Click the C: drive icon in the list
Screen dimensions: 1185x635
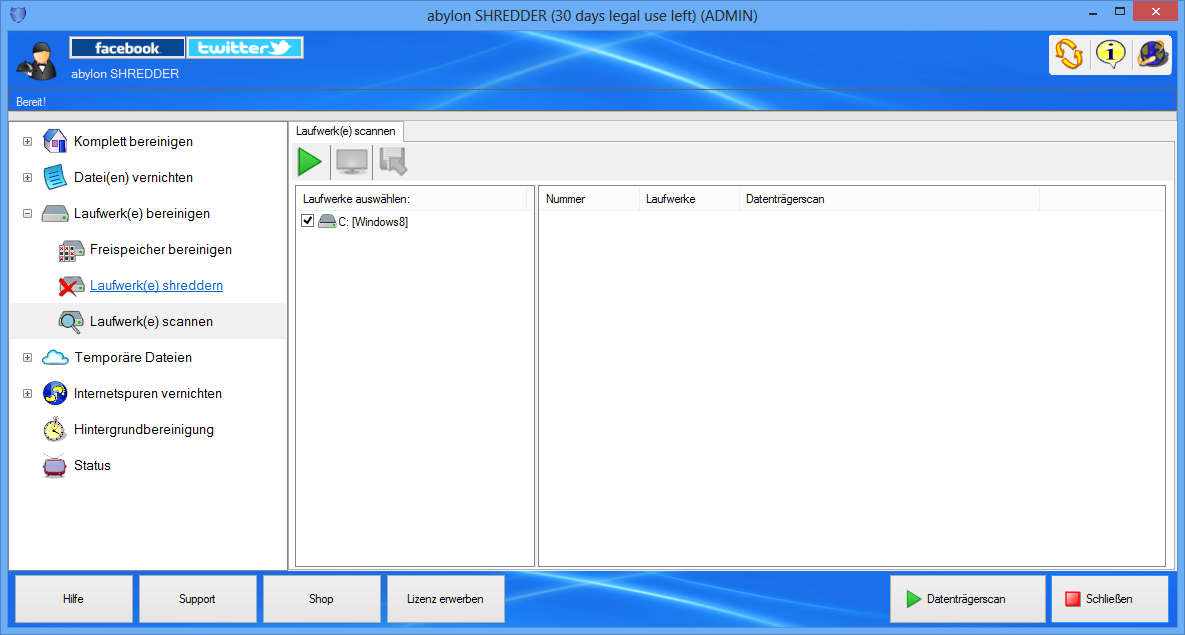point(326,221)
